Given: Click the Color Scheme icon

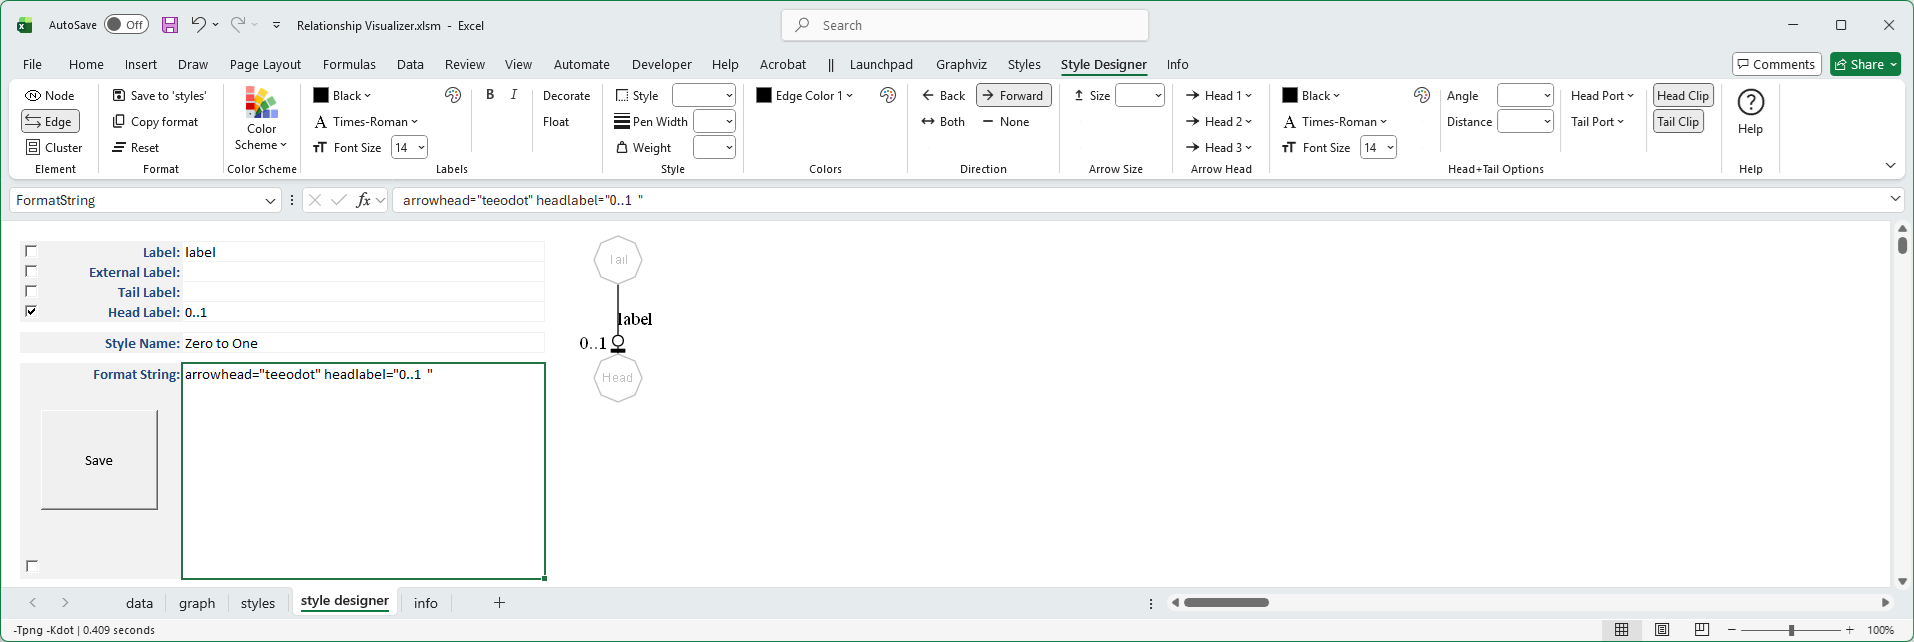Looking at the screenshot, I should pos(261,103).
